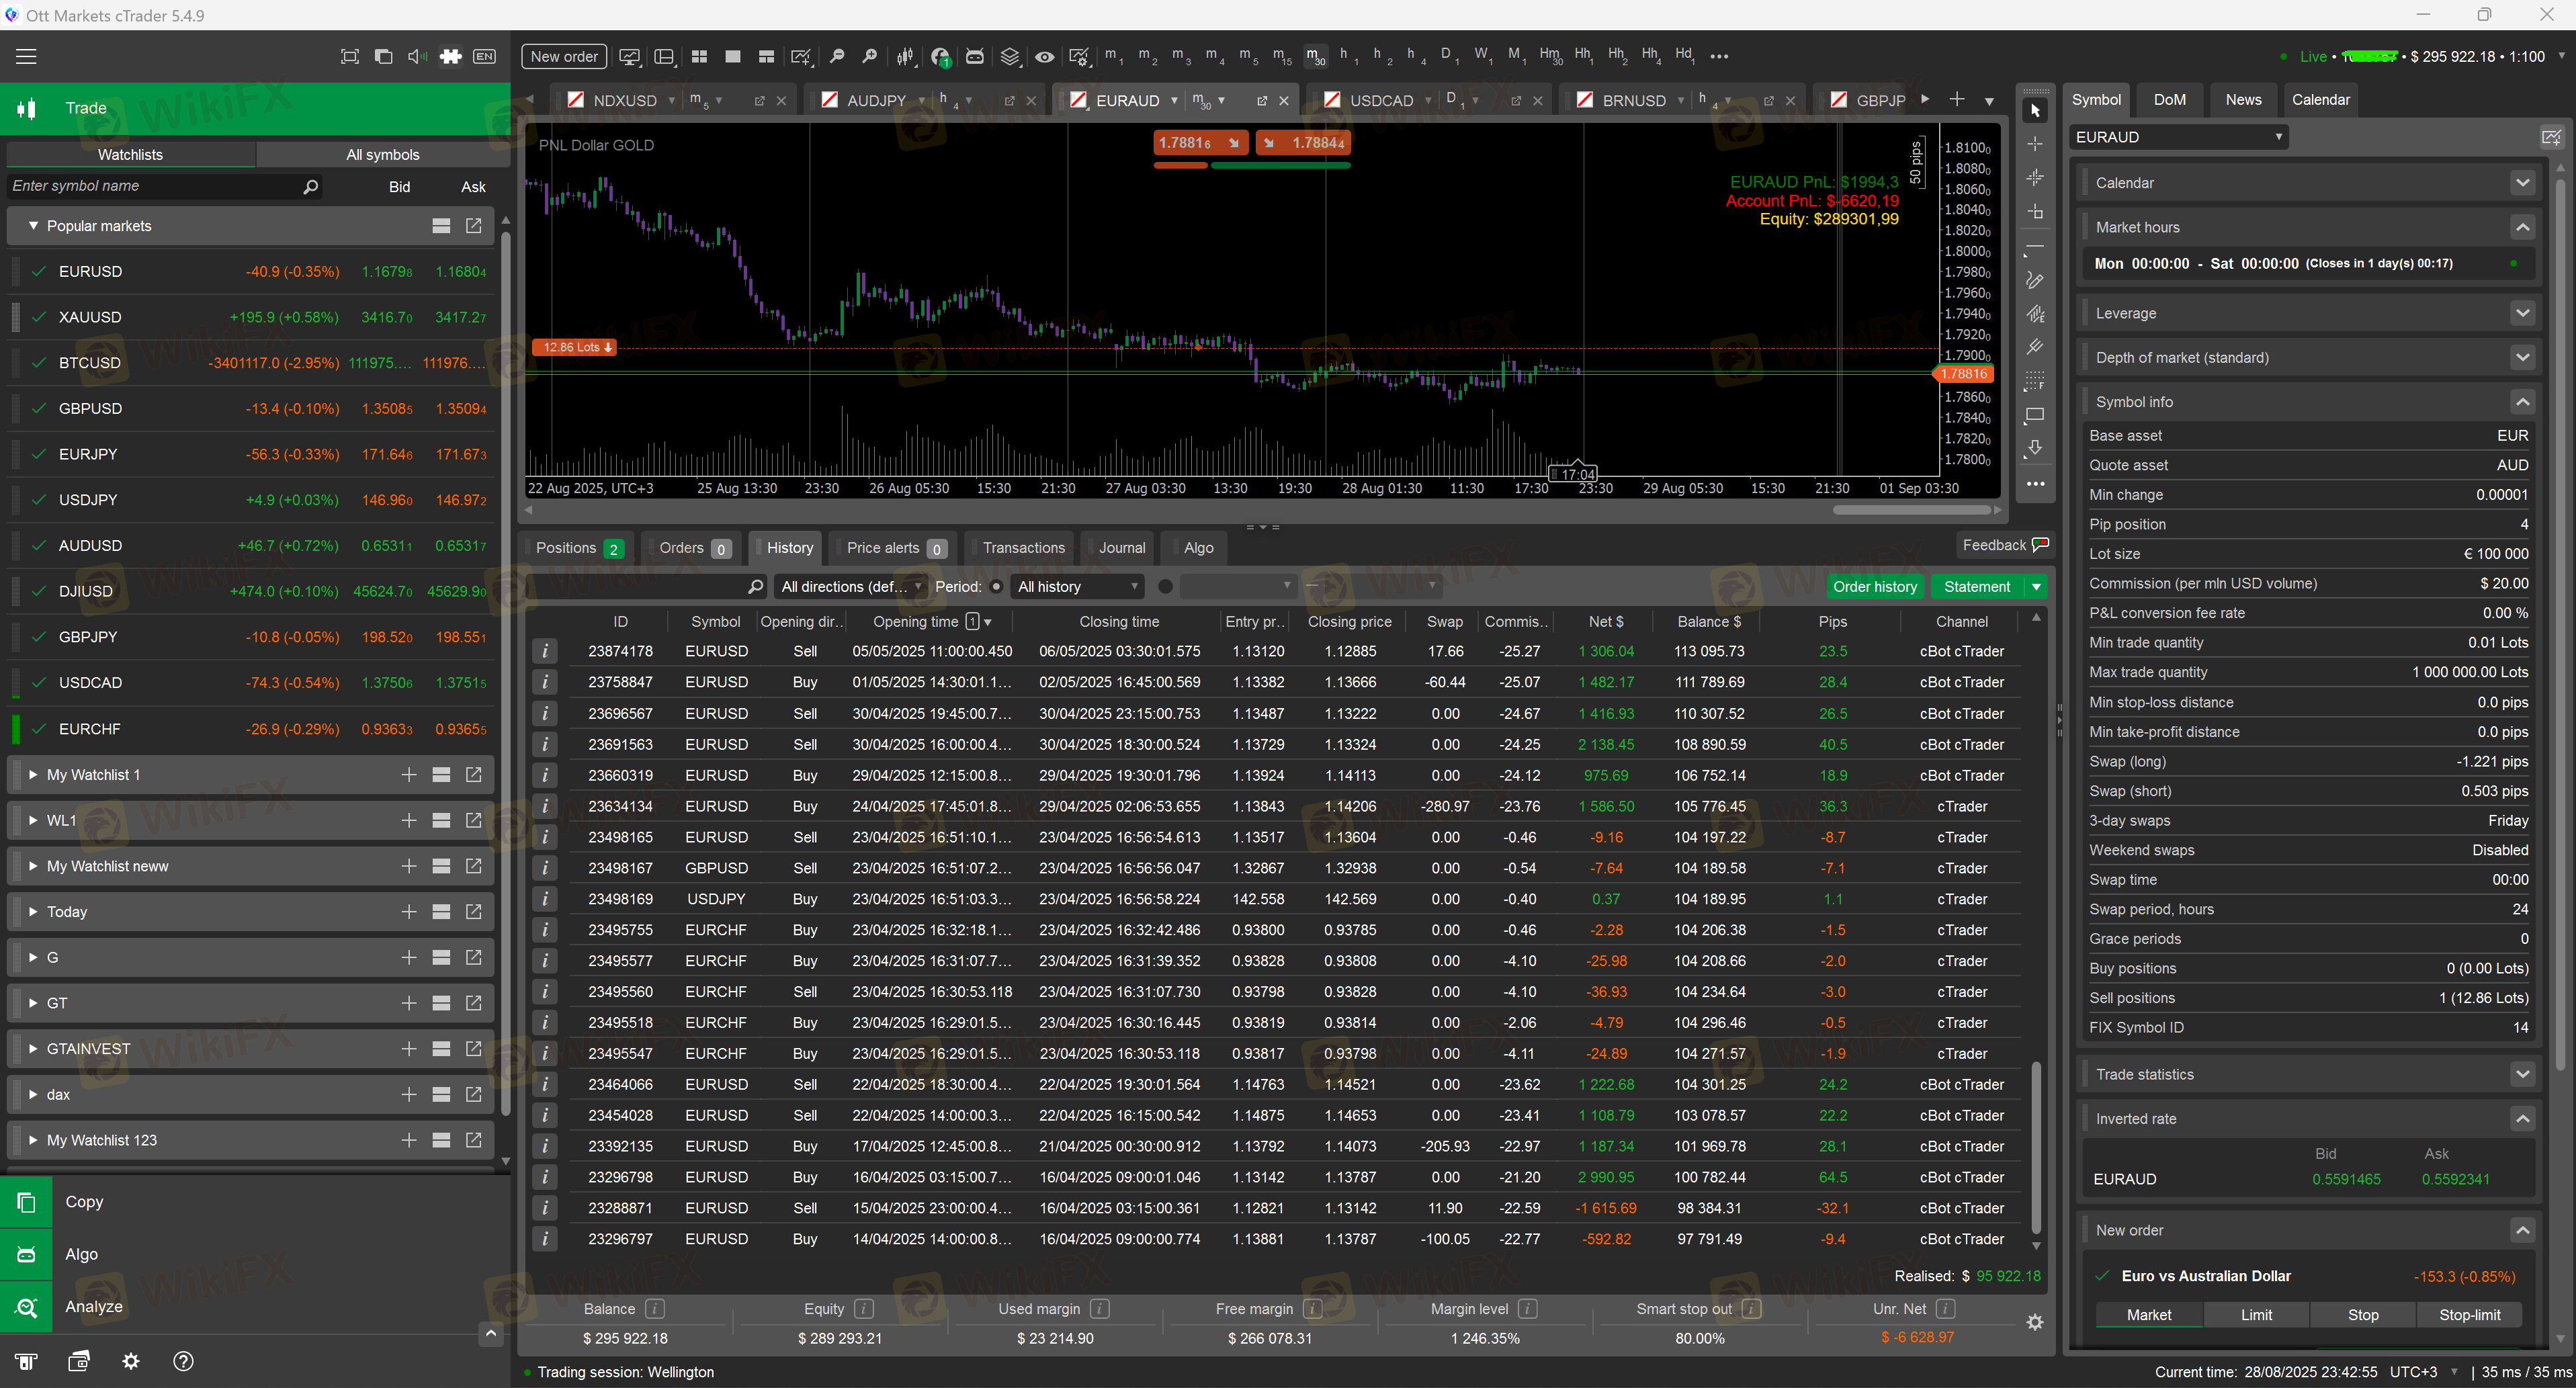This screenshot has height=1388, width=2576.
Task: Click the chart objects layers icon
Action: 1009,57
